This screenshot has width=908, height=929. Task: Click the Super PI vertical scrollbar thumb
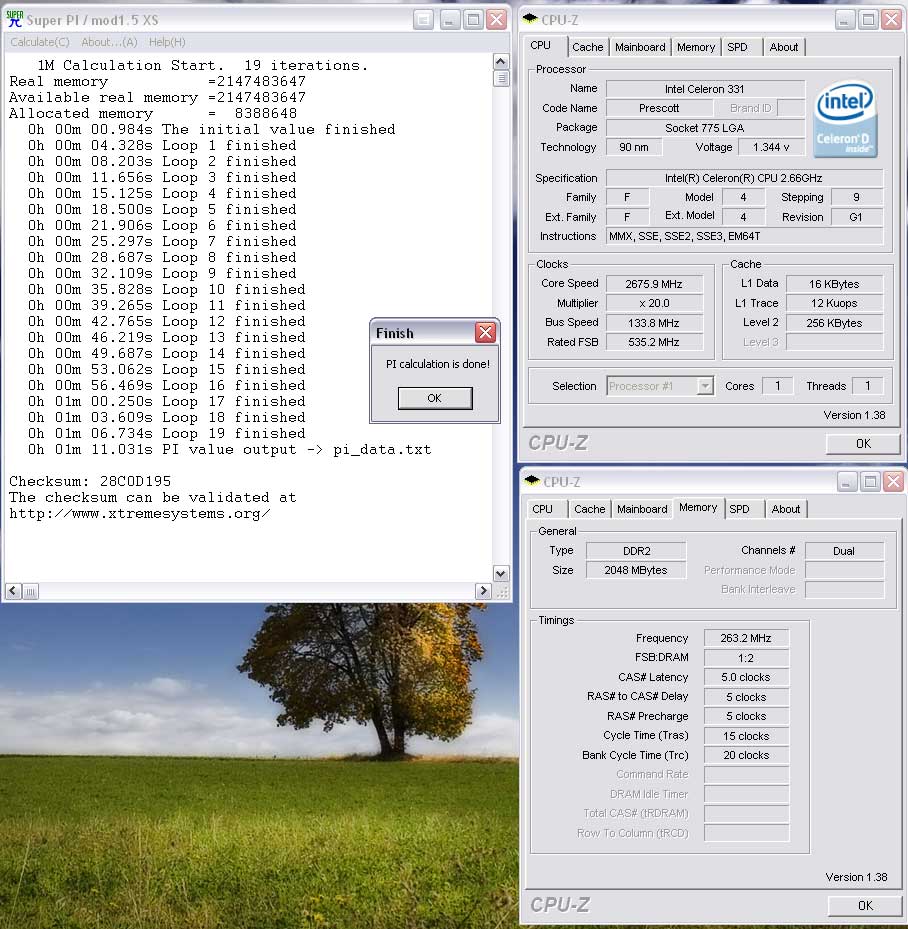pyautogui.click(x=501, y=78)
